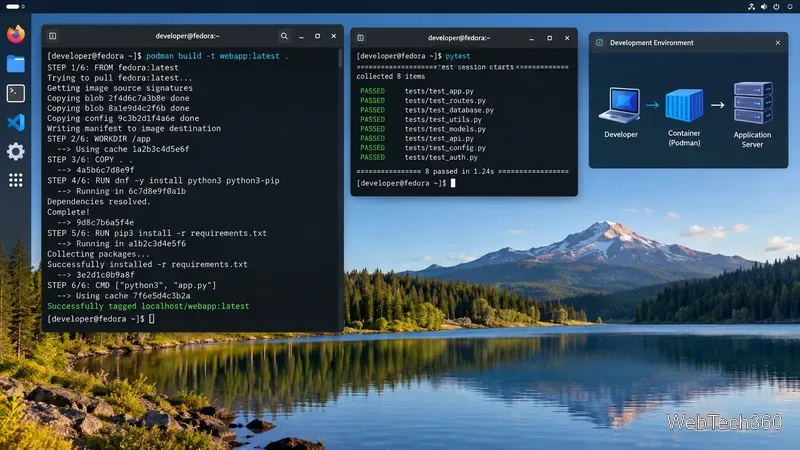Click Activities pill in top-left corner
Screen dimensions: 800x450
[13, 7]
